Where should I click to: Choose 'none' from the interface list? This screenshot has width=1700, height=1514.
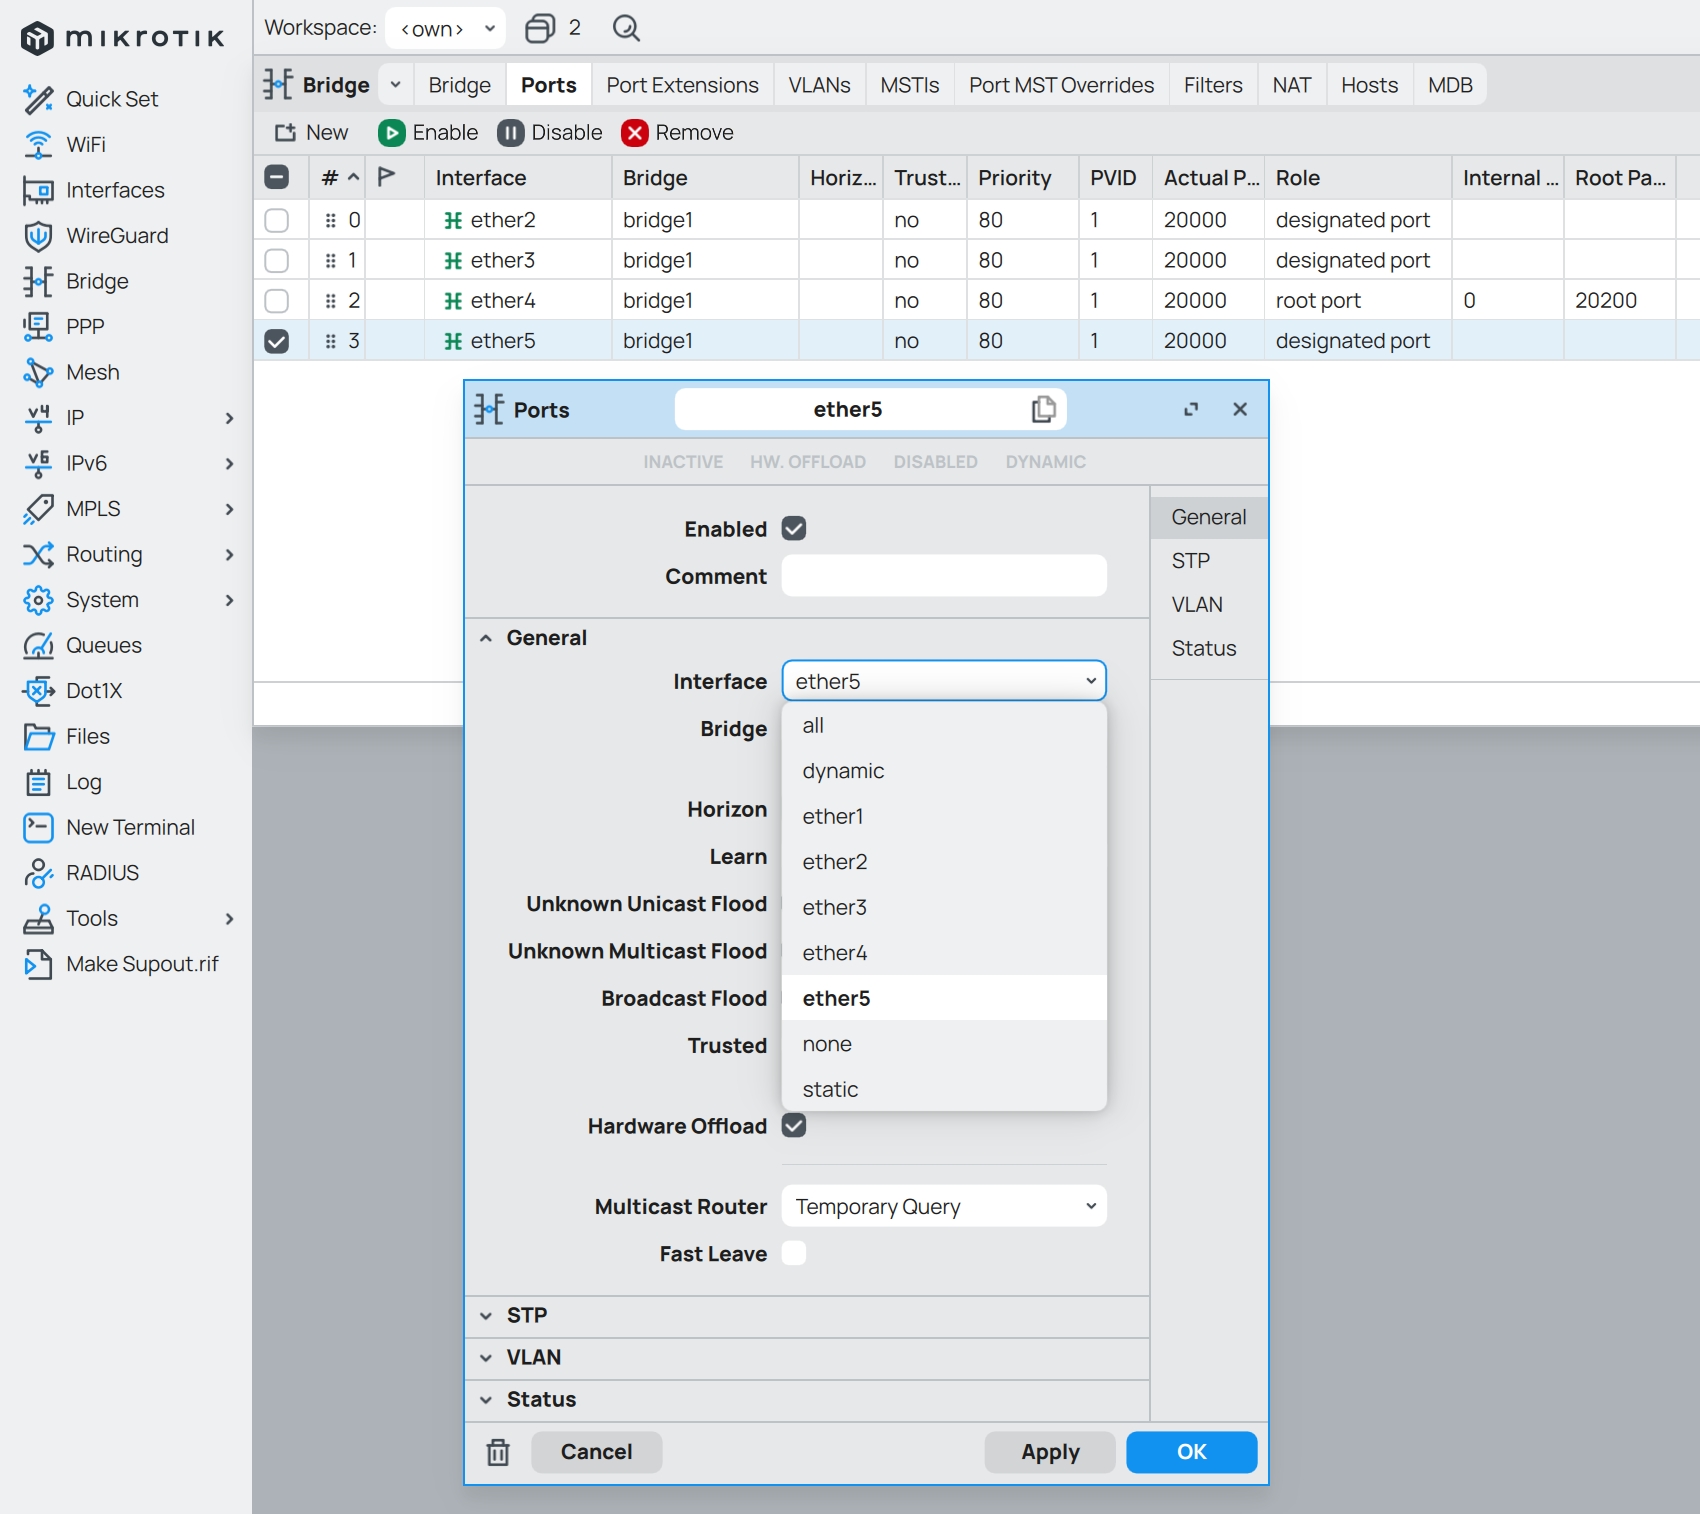pos(944,1044)
